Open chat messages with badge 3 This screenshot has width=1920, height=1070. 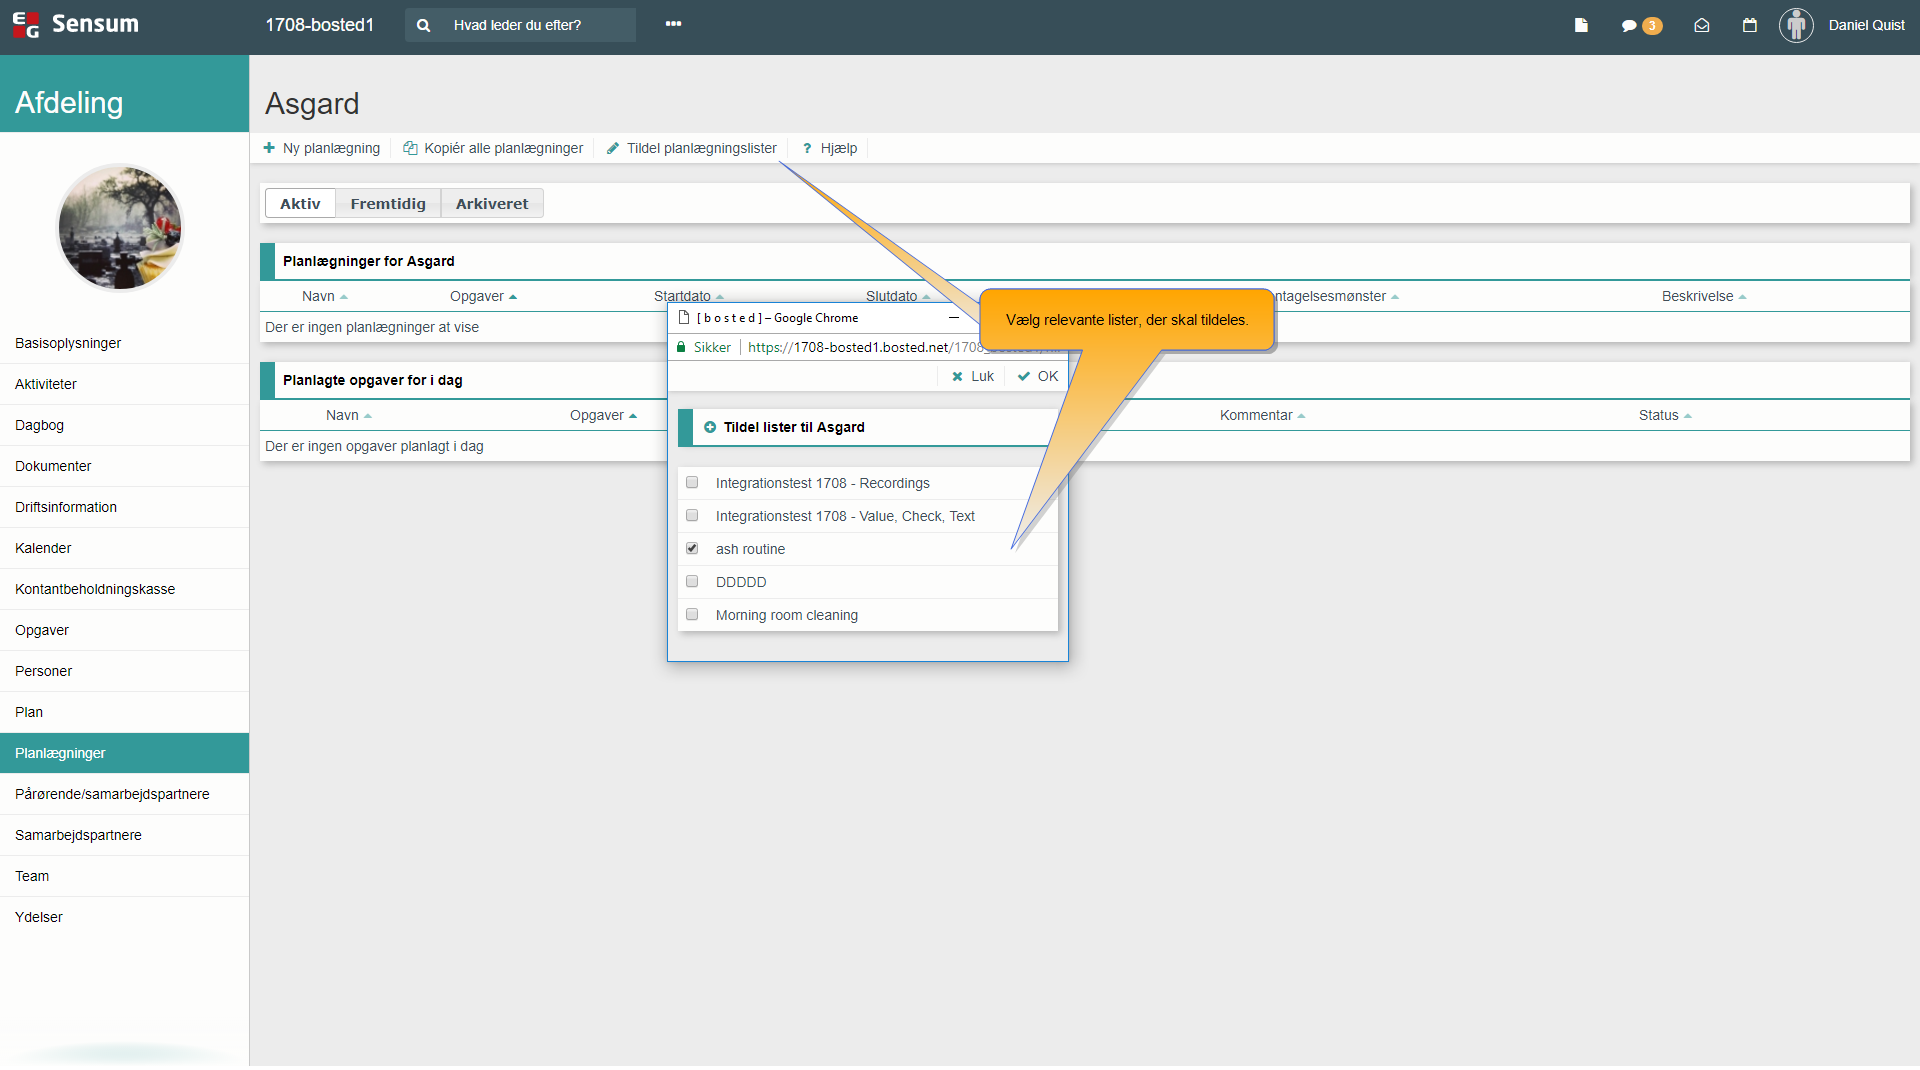(x=1641, y=26)
